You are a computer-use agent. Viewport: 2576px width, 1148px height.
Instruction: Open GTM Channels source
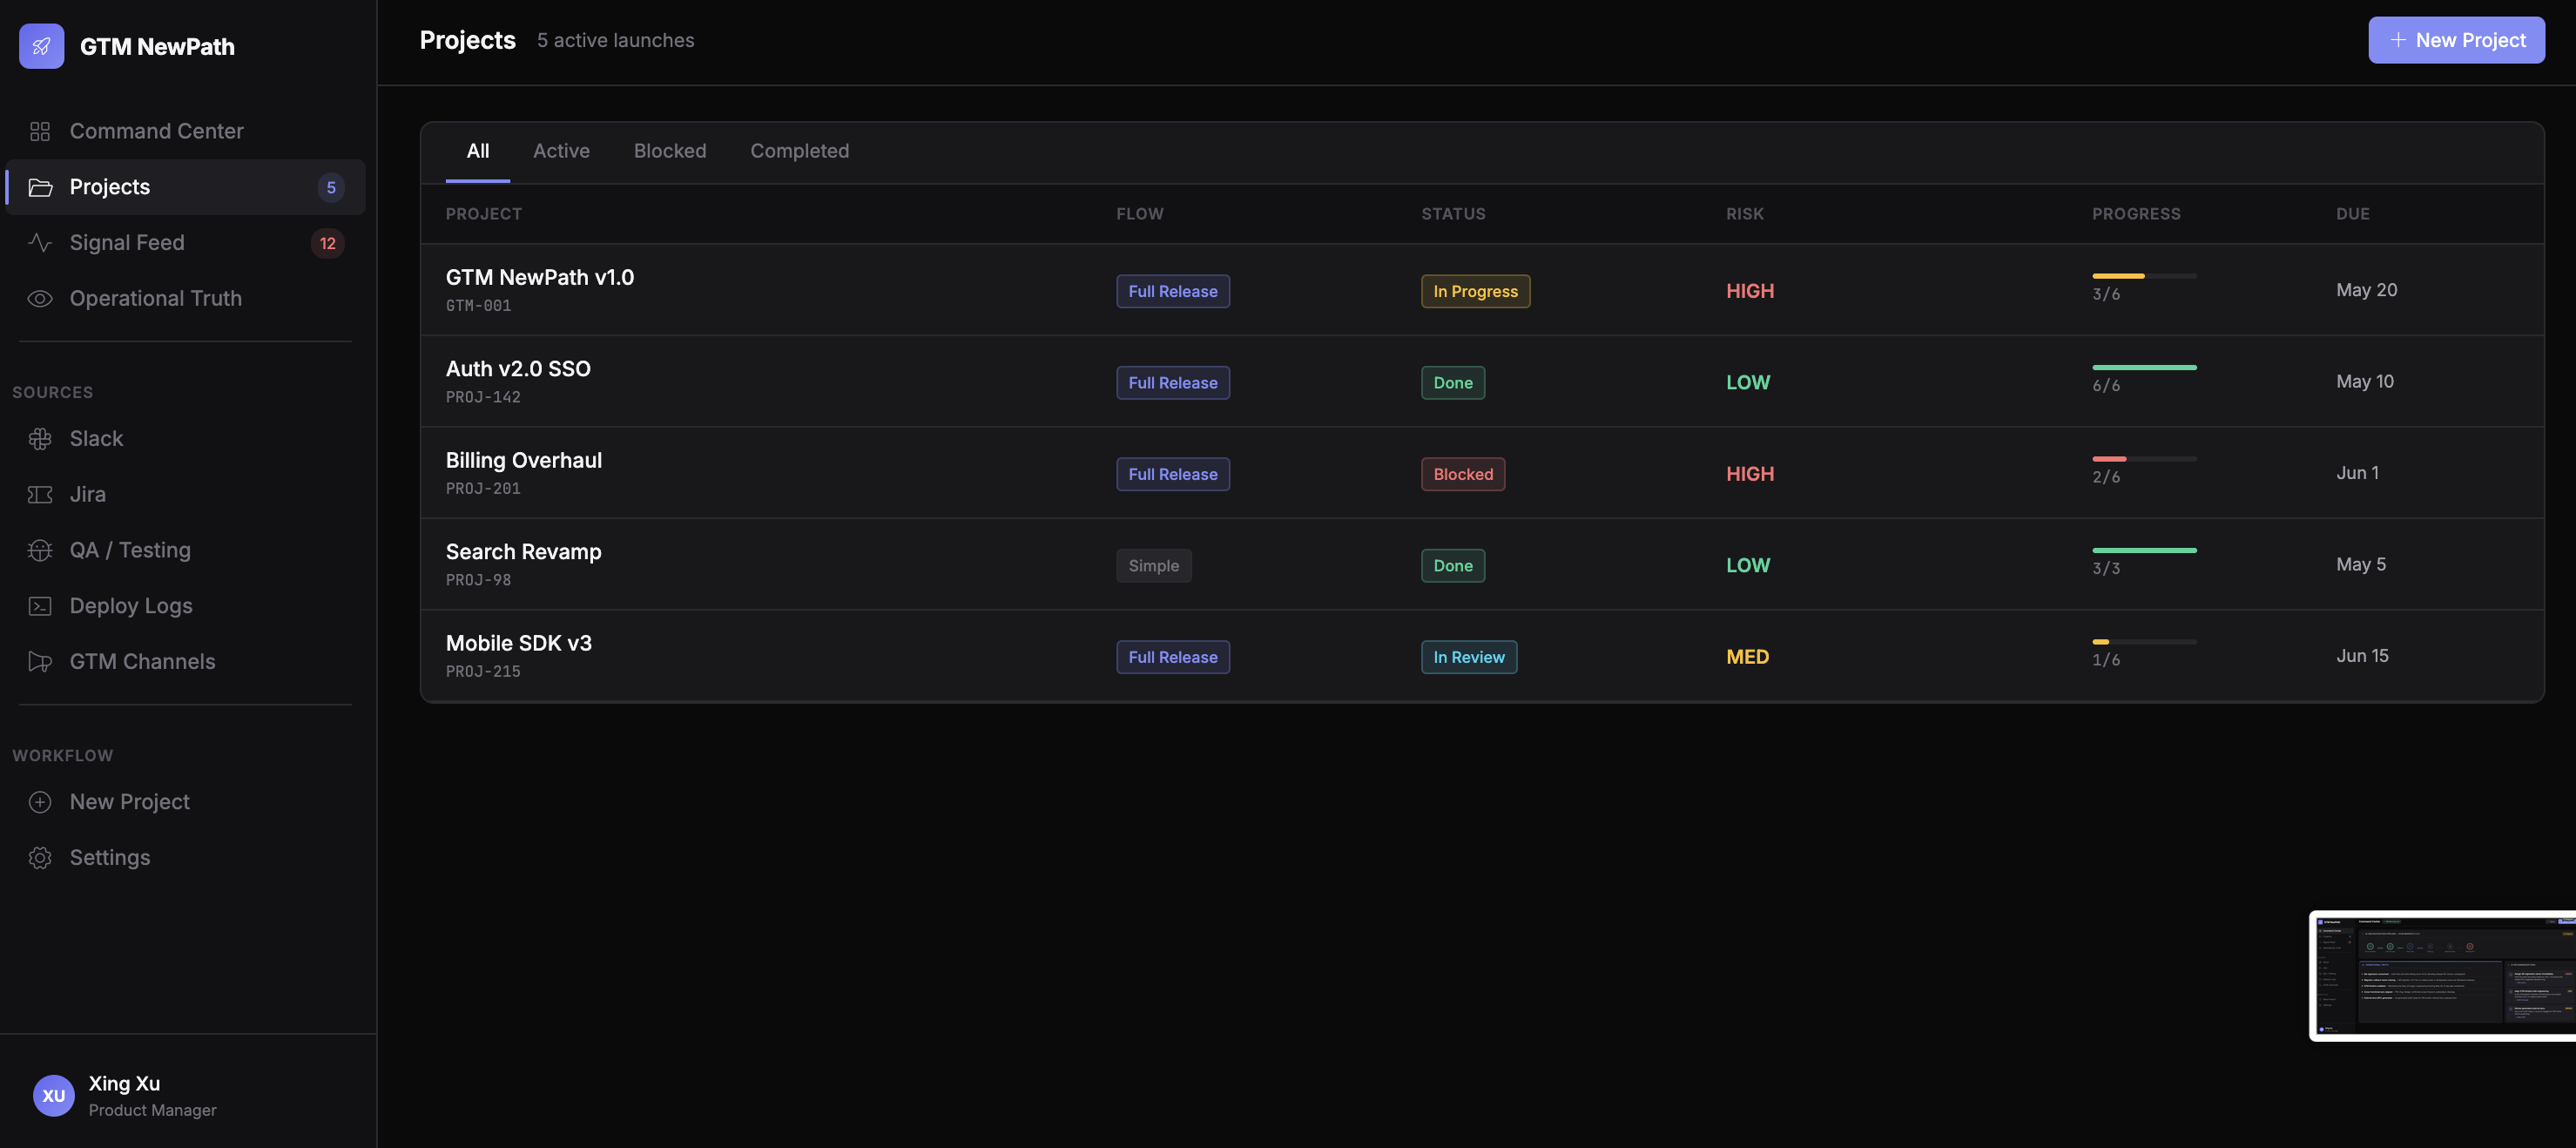point(186,662)
